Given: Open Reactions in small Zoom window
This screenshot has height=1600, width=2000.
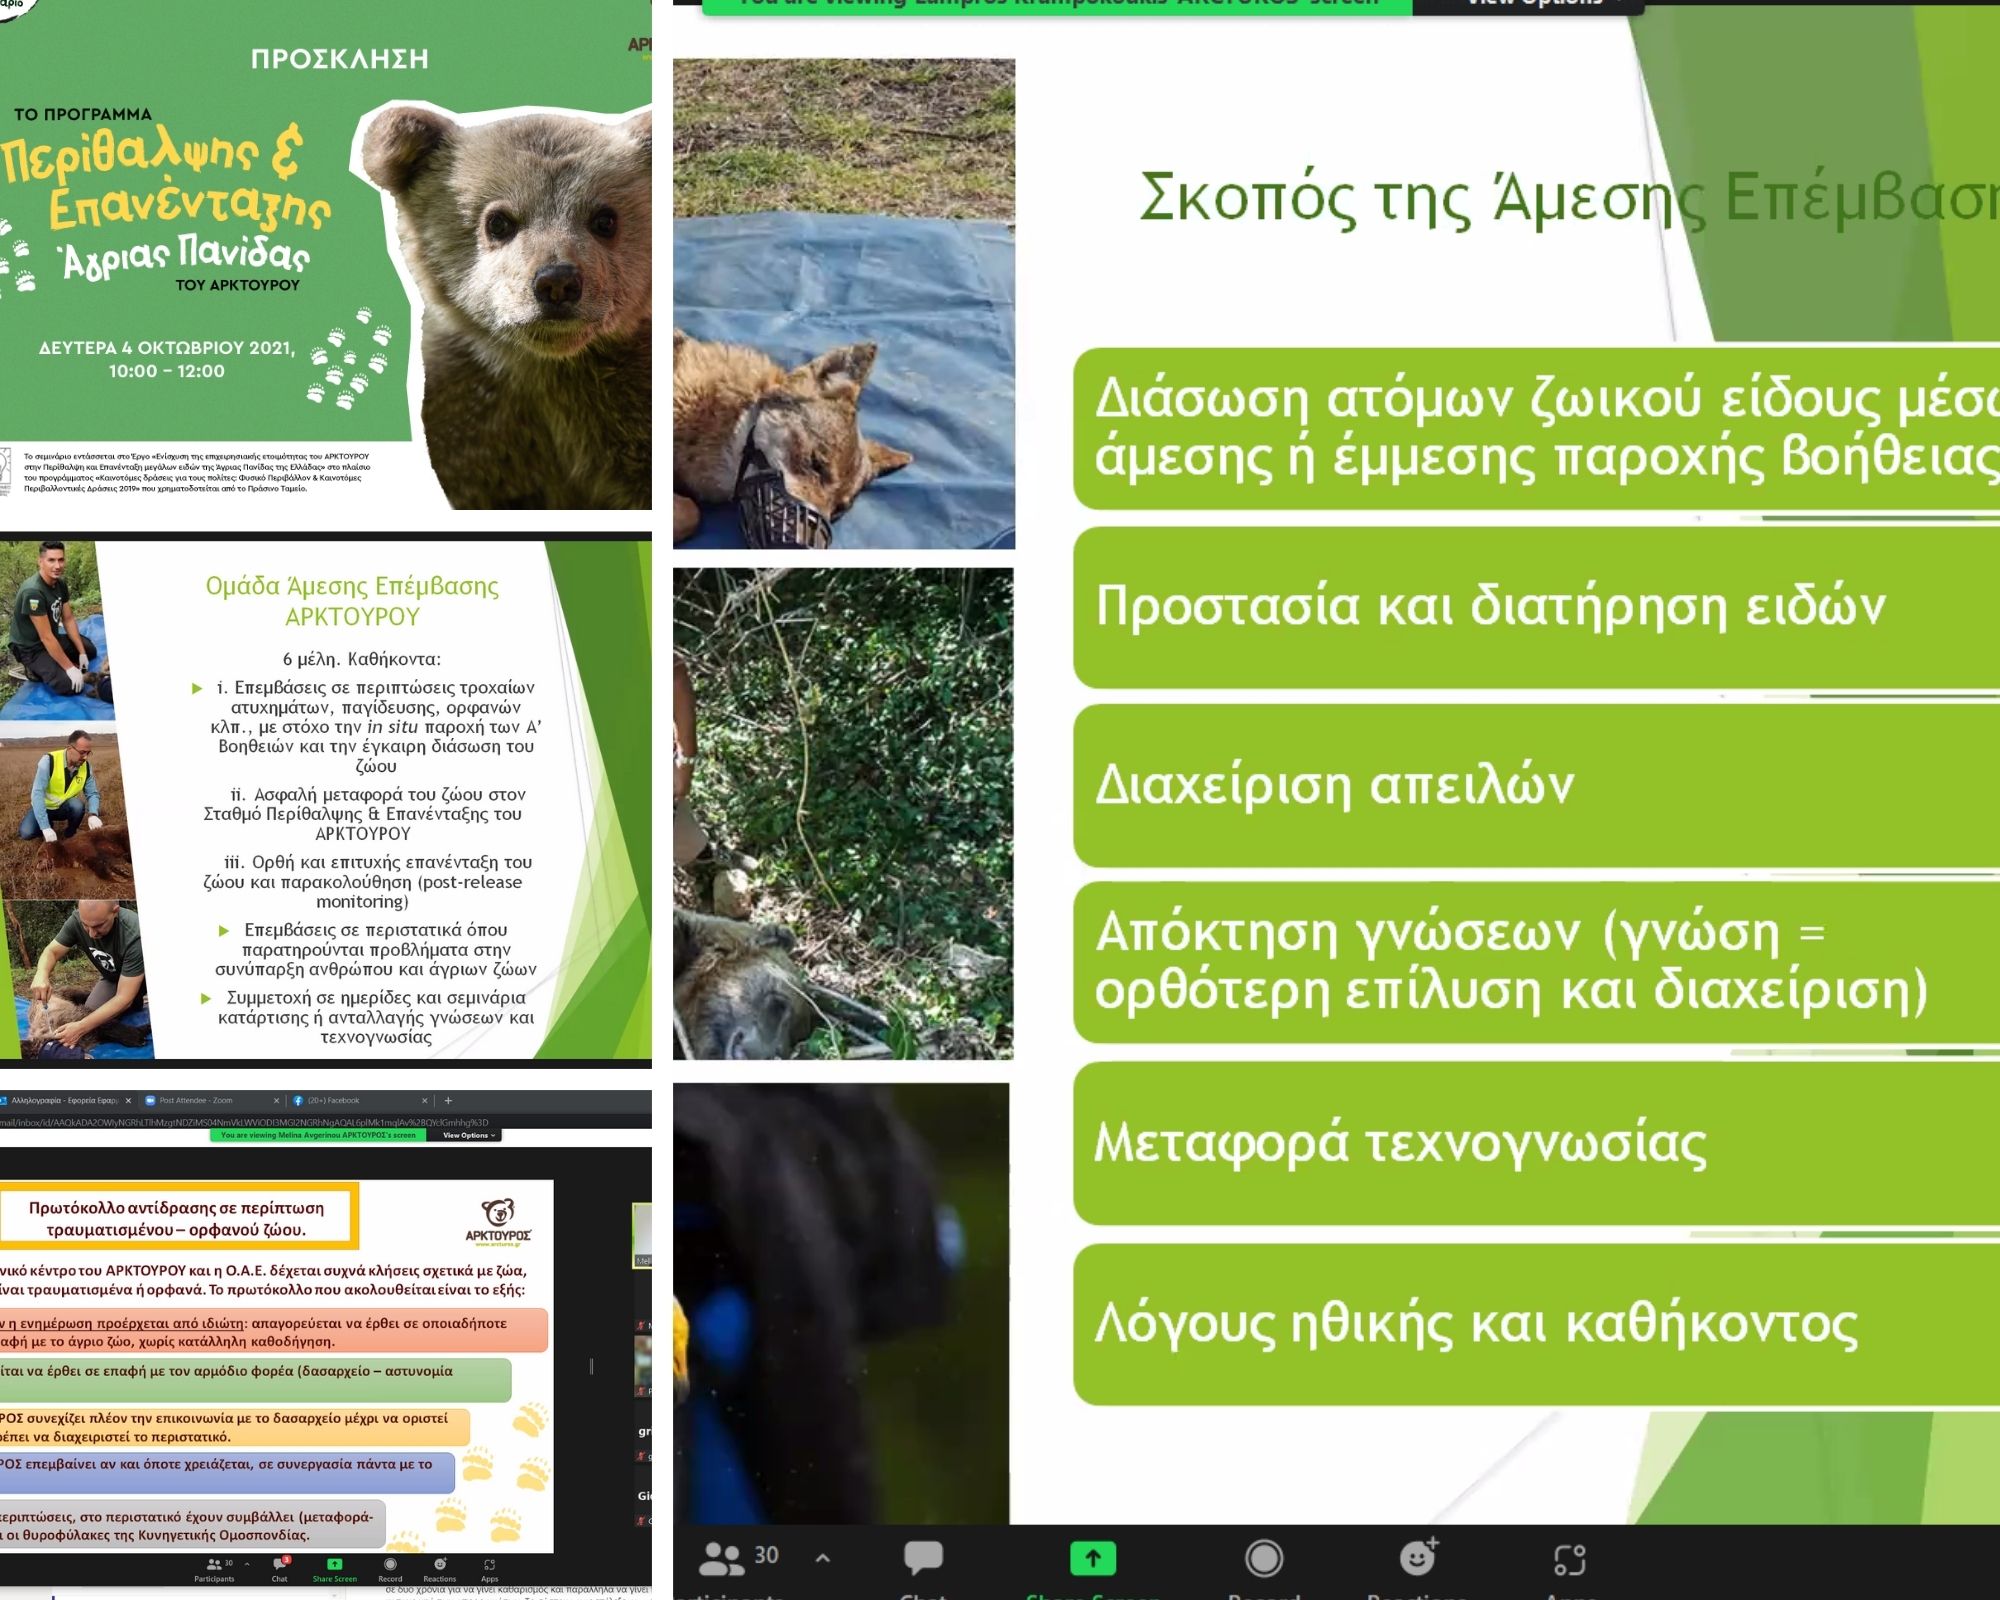Looking at the screenshot, I should coord(440,1569).
